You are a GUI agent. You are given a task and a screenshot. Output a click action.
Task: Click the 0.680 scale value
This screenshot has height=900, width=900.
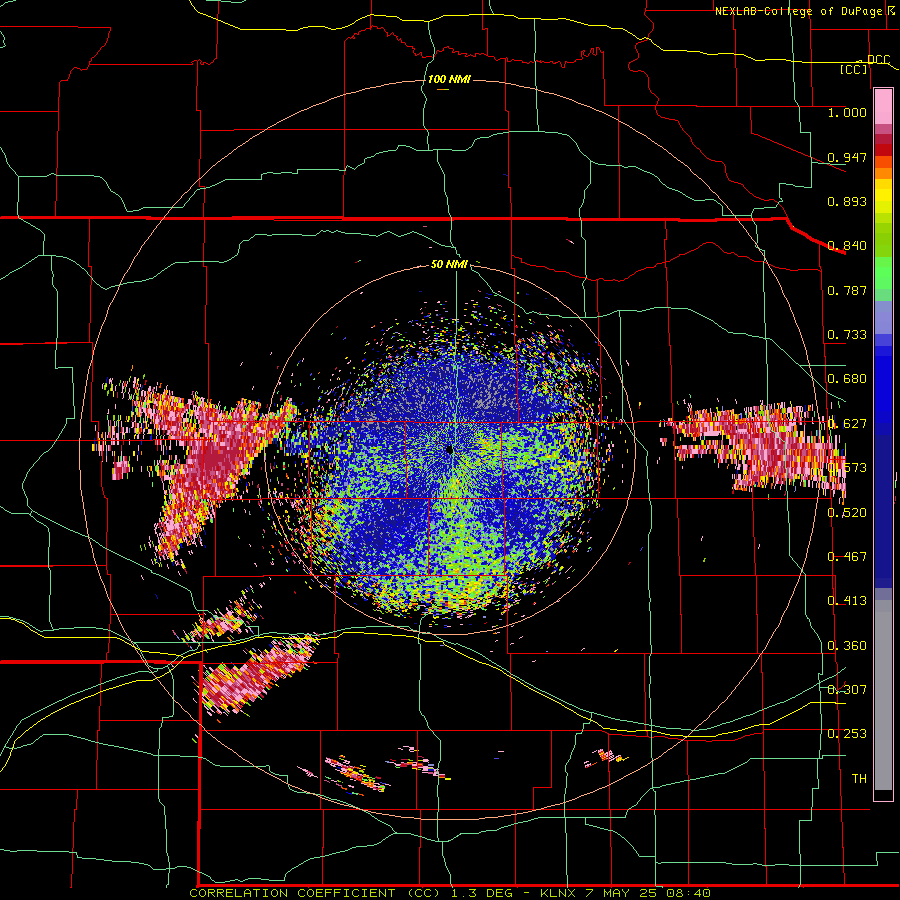(847, 379)
